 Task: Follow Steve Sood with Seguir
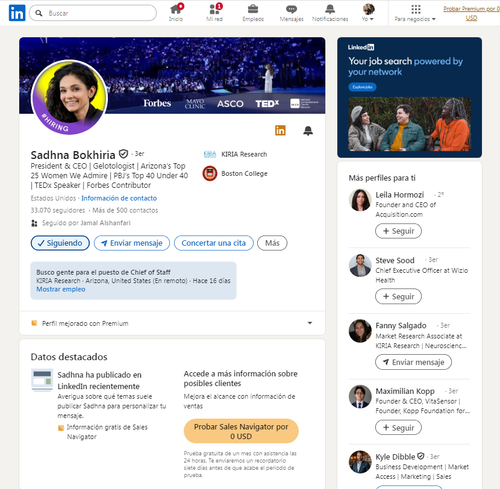tap(398, 297)
